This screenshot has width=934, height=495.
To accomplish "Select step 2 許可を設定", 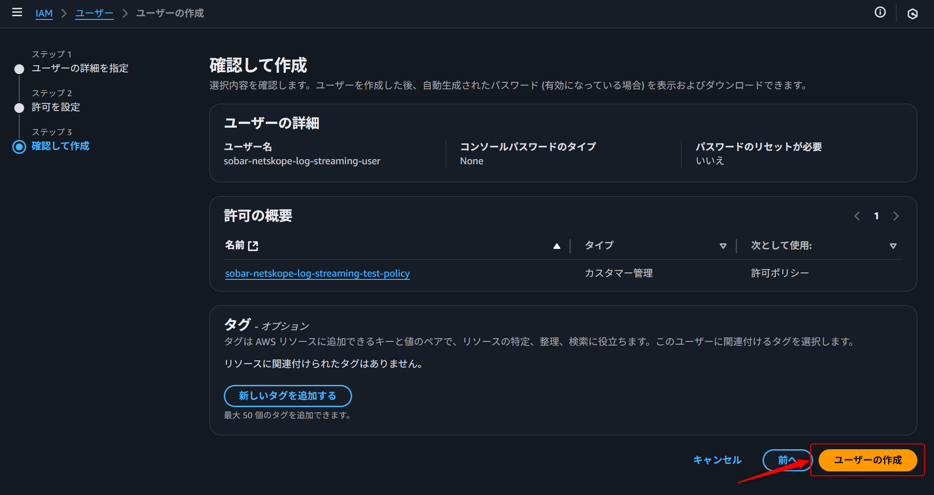I will [55, 107].
